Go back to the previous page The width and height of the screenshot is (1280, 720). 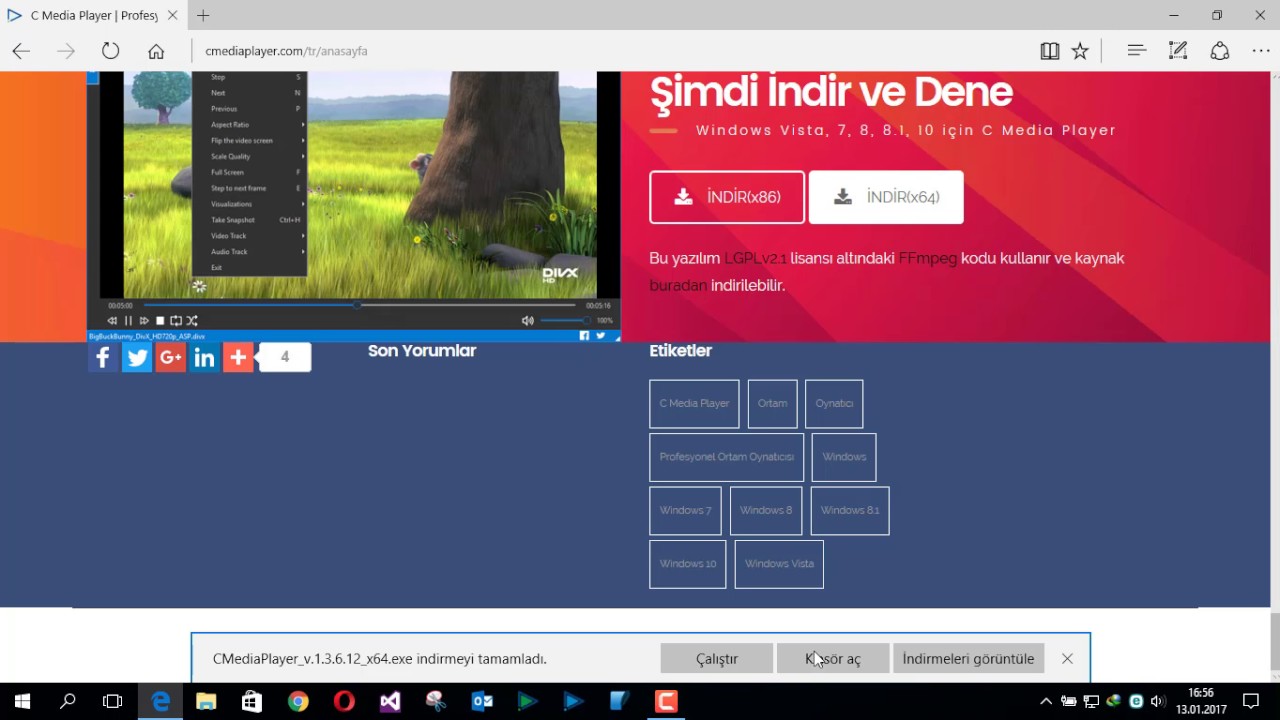(21, 51)
